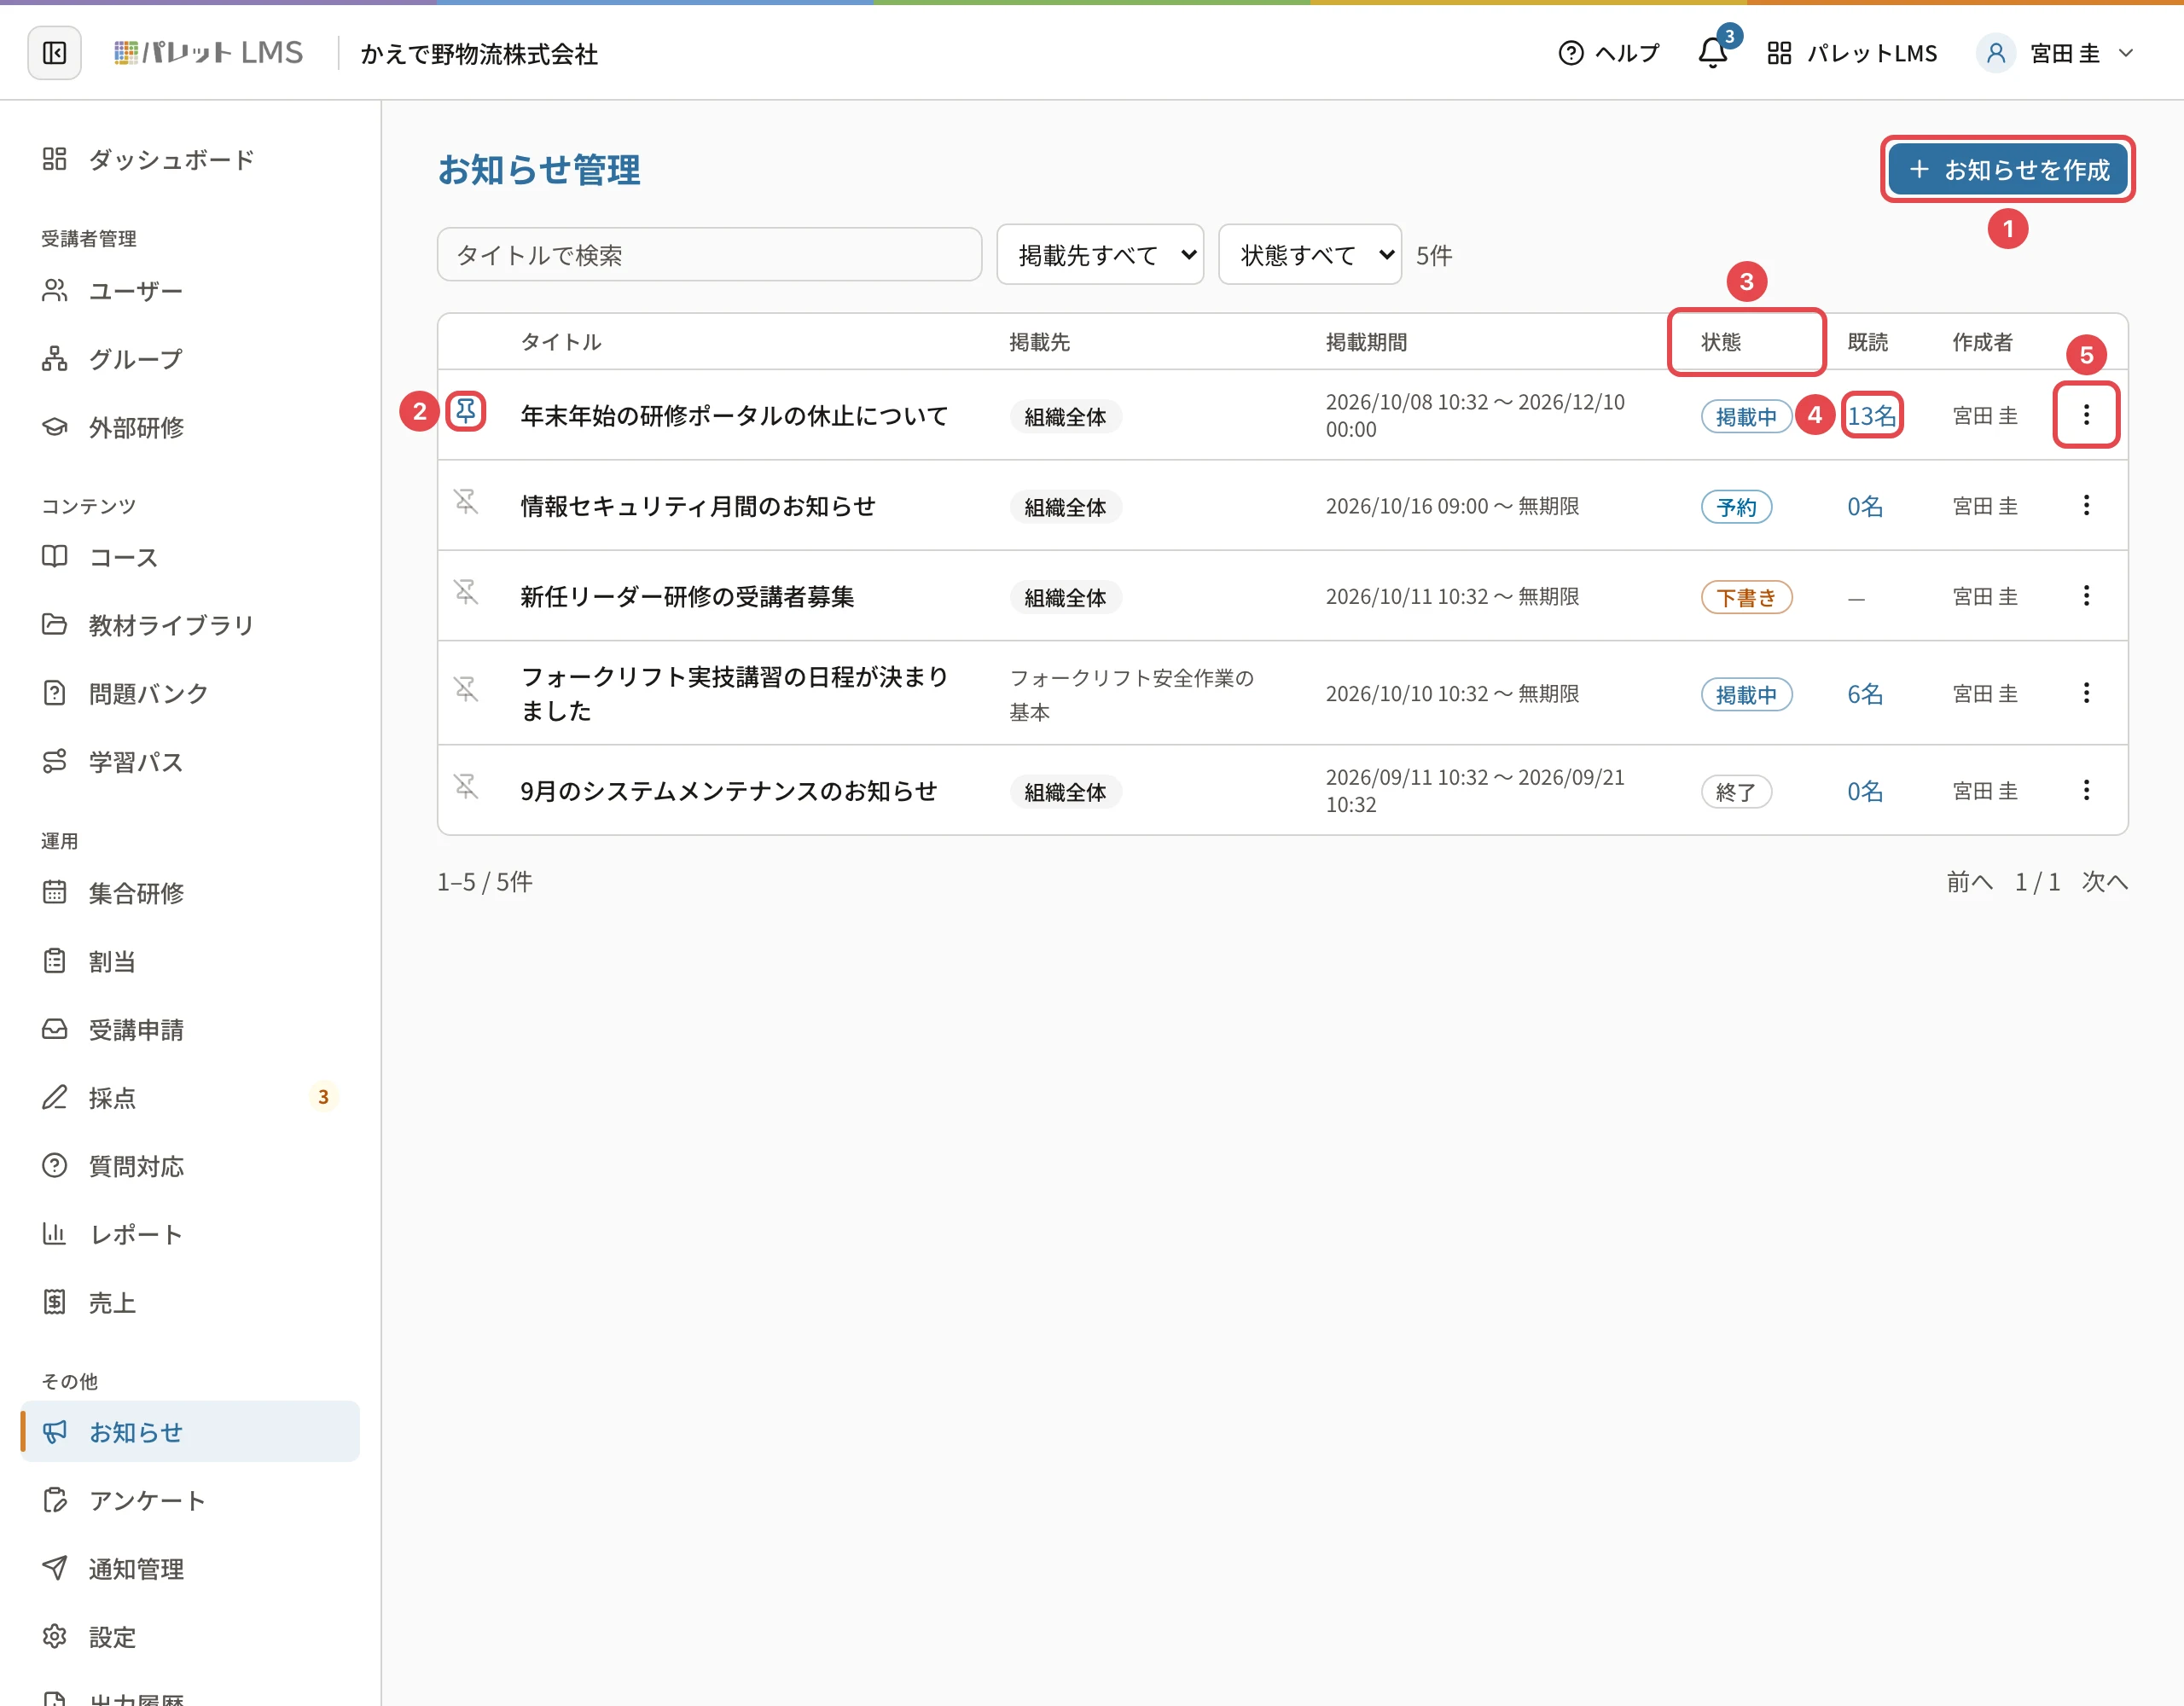Open 通知管理 in the sidebar

pyautogui.click(x=190, y=1569)
